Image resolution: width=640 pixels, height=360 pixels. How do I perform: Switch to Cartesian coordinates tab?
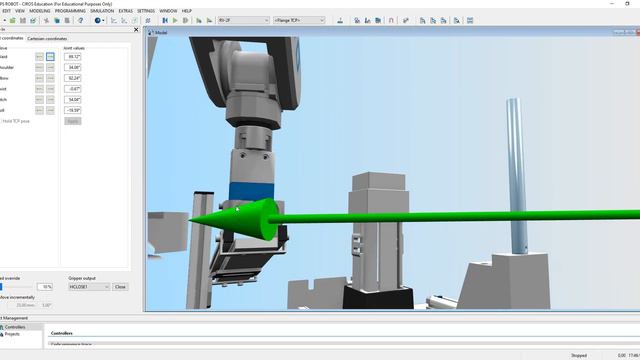tap(47, 39)
